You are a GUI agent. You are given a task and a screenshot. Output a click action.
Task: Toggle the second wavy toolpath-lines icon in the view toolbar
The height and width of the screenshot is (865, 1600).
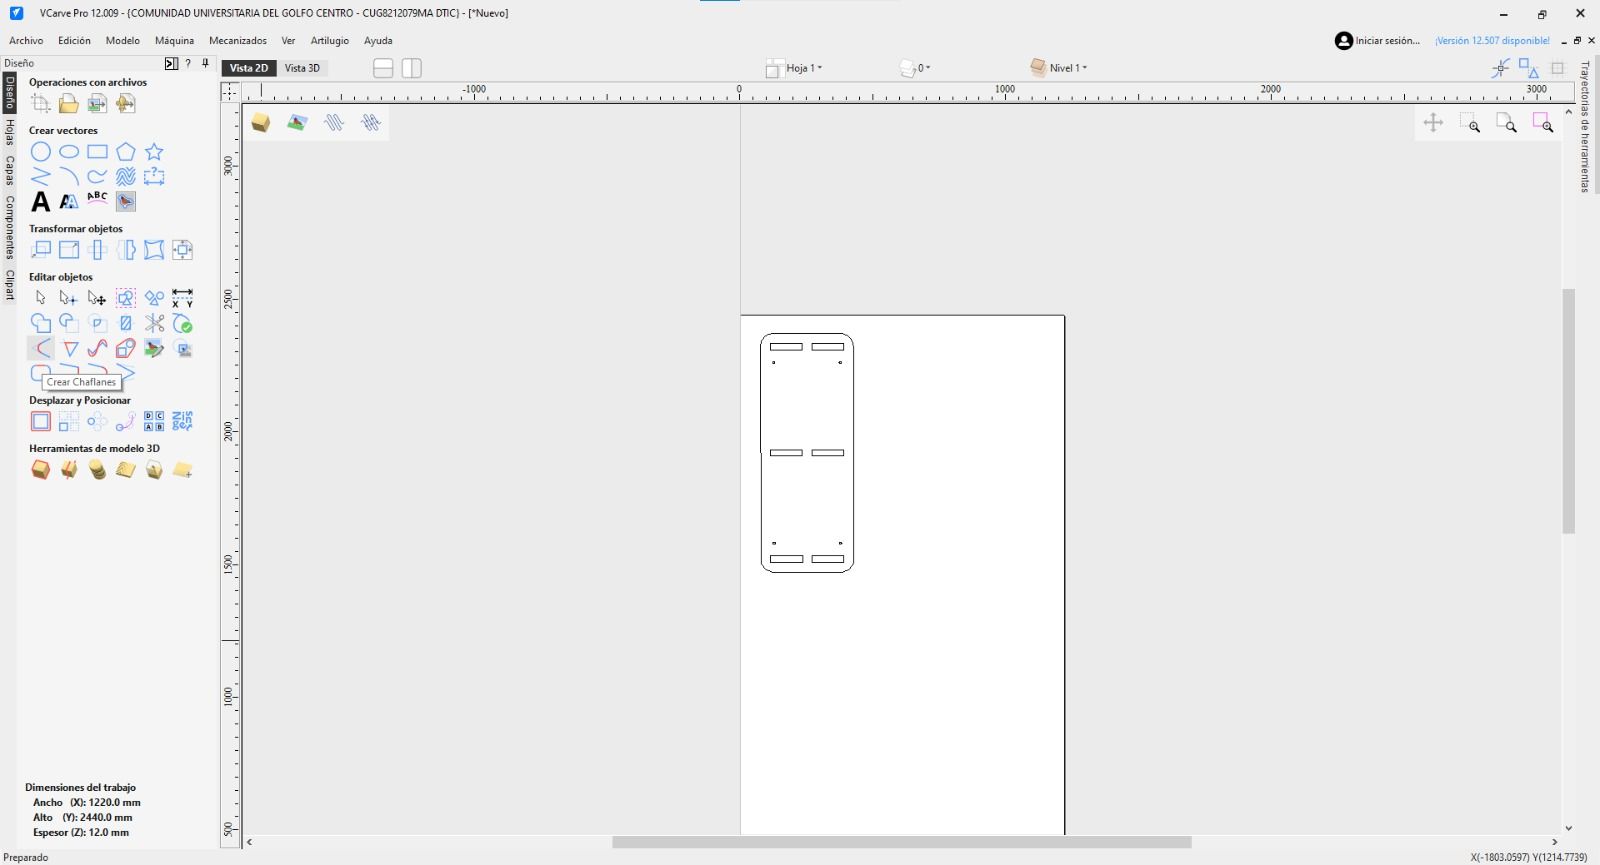[x=371, y=123]
